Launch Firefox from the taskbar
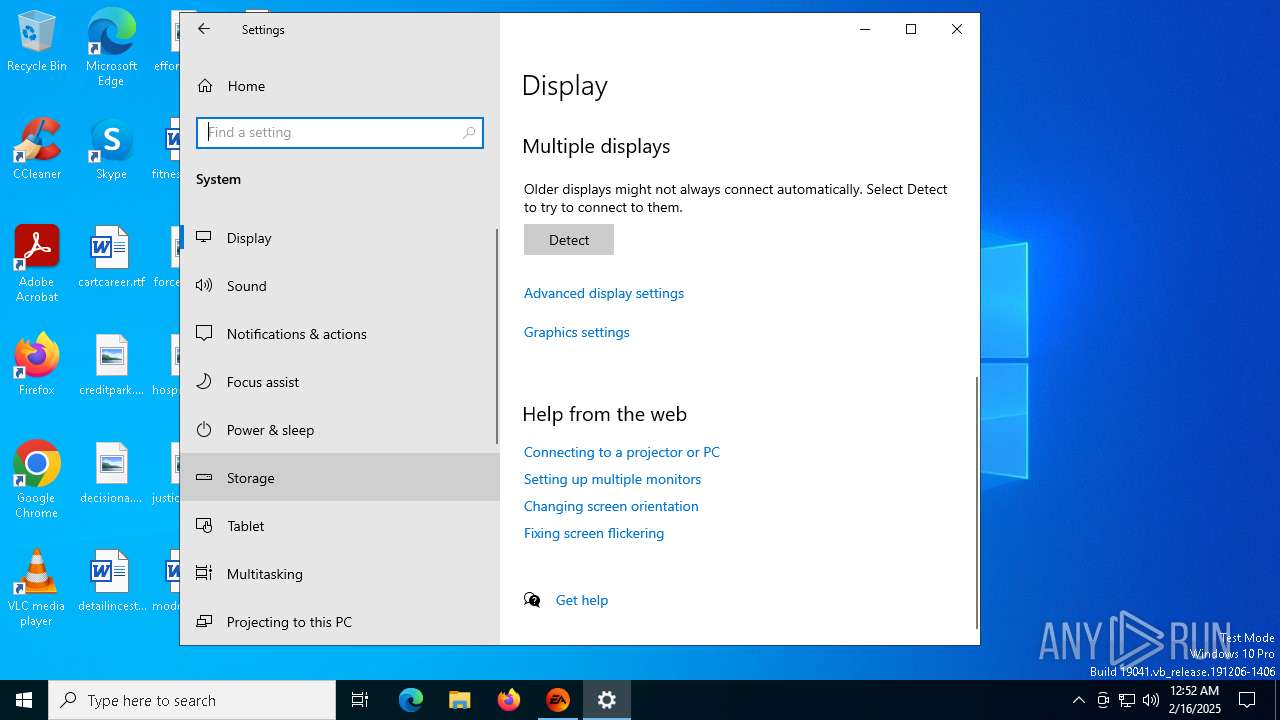 509,700
